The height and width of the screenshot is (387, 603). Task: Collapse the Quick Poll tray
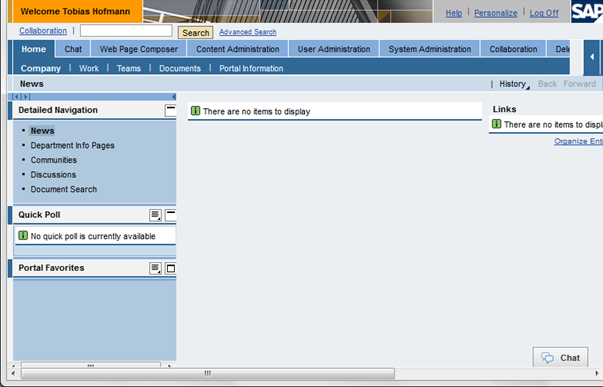(171, 215)
